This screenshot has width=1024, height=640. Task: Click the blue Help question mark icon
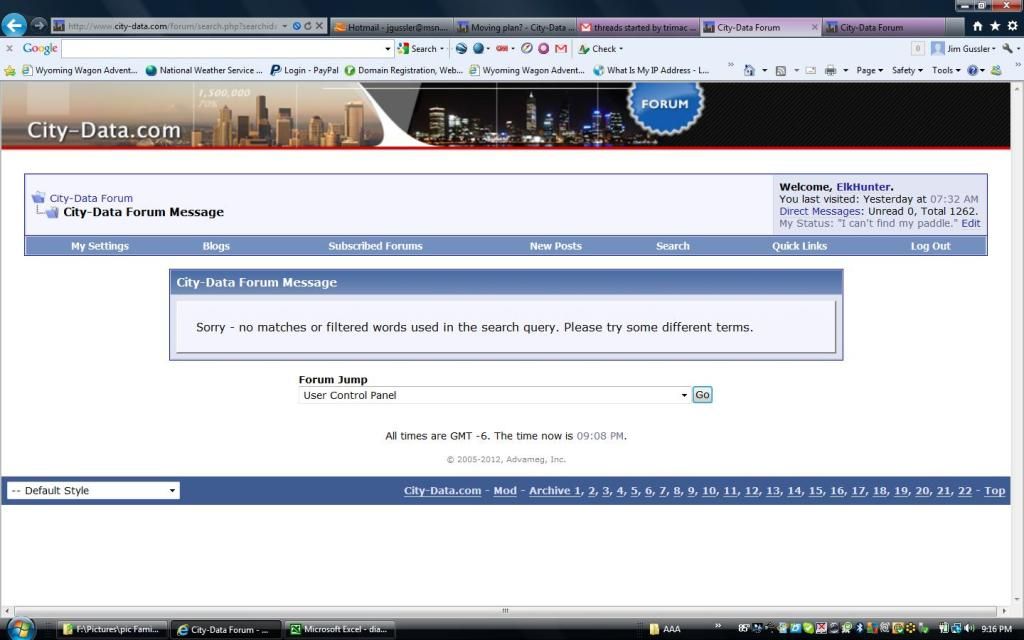[x=972, y=71]
